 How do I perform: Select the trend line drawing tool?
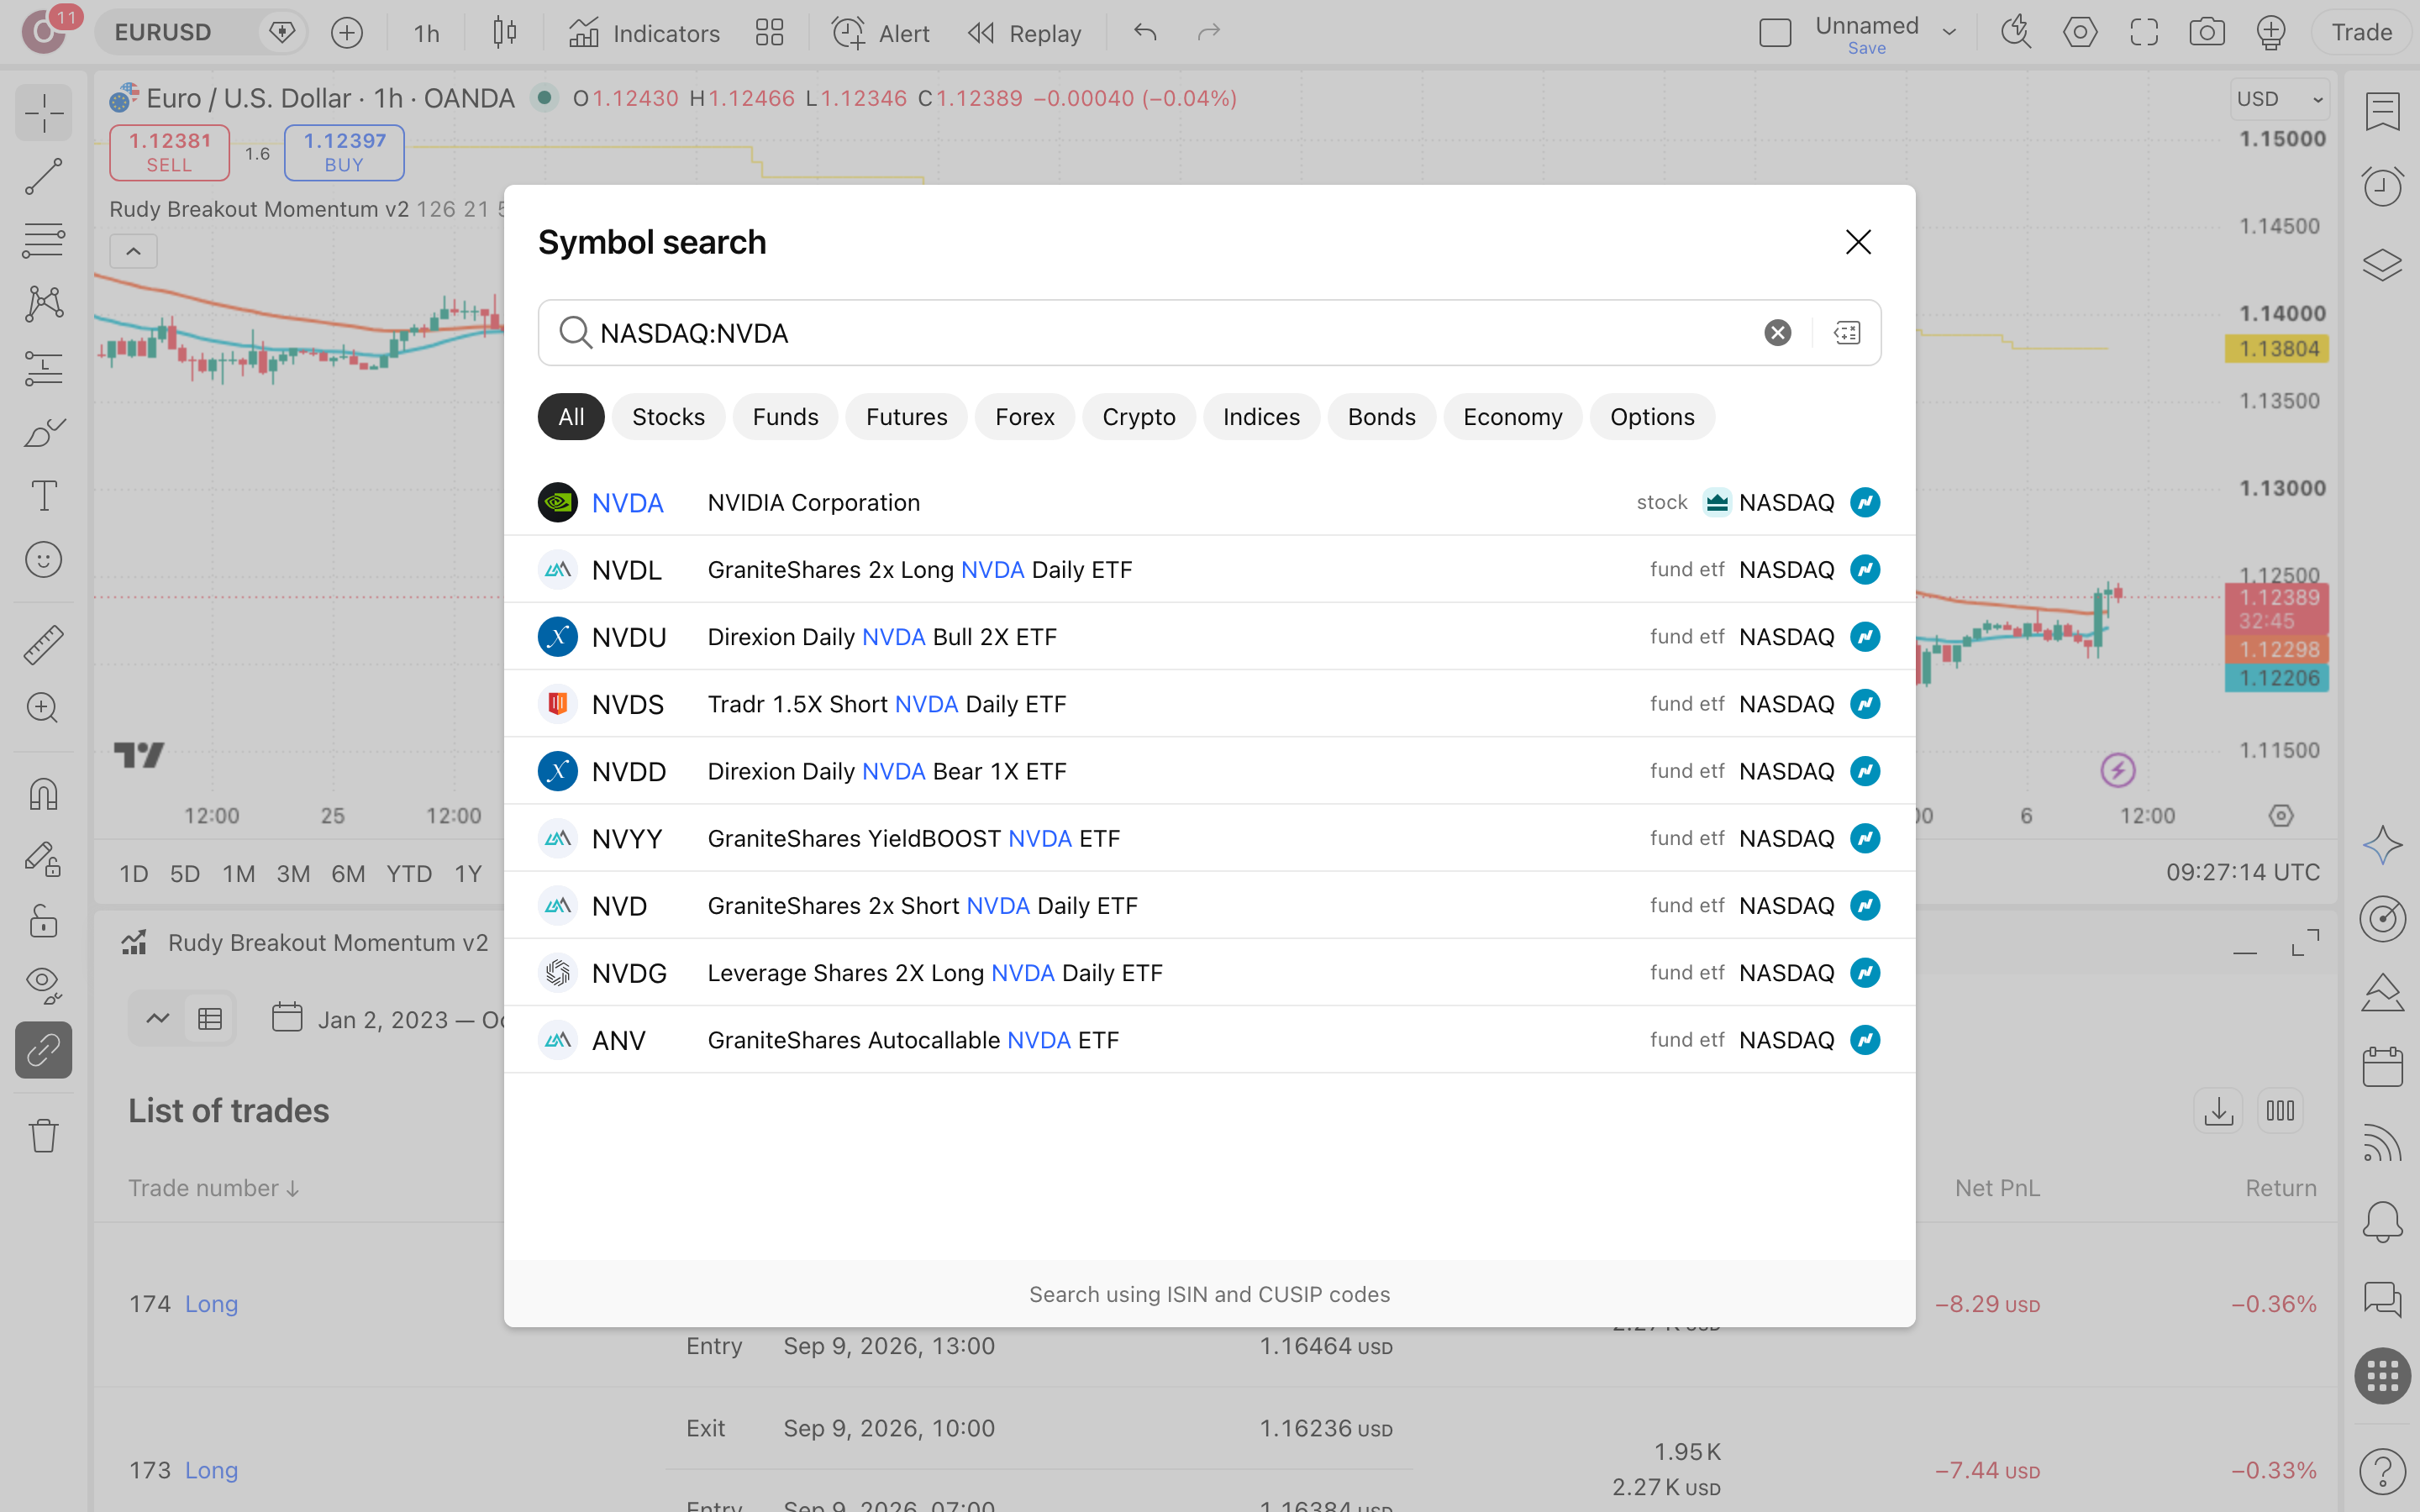43,176
